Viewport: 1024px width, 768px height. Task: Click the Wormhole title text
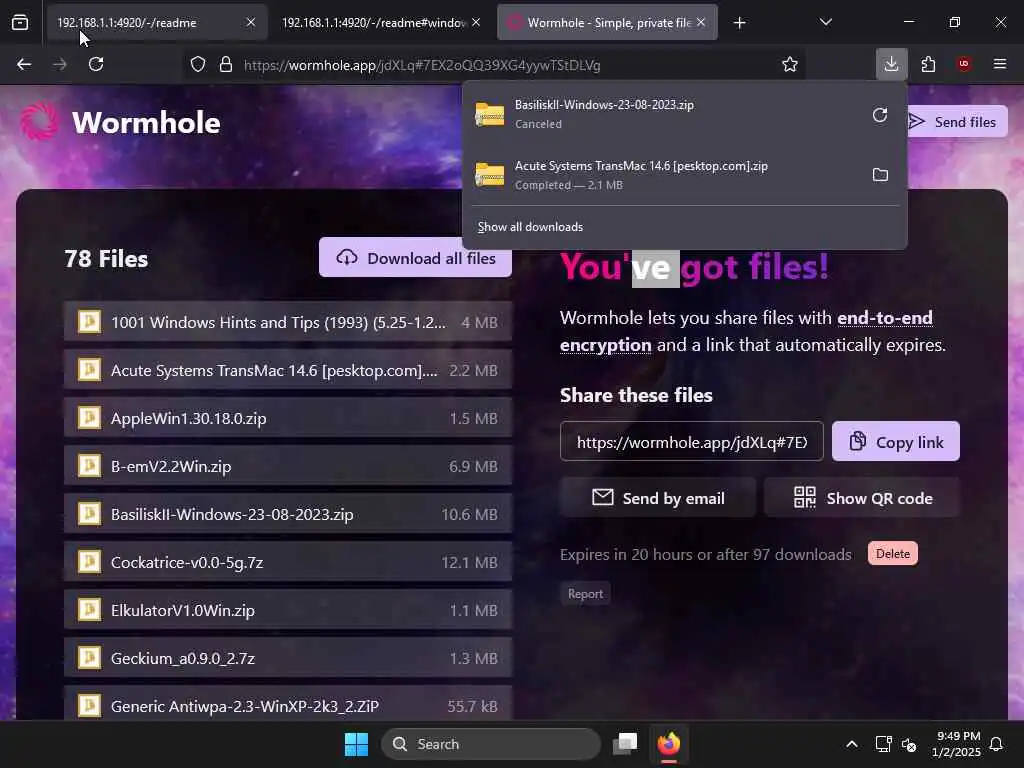146,122
